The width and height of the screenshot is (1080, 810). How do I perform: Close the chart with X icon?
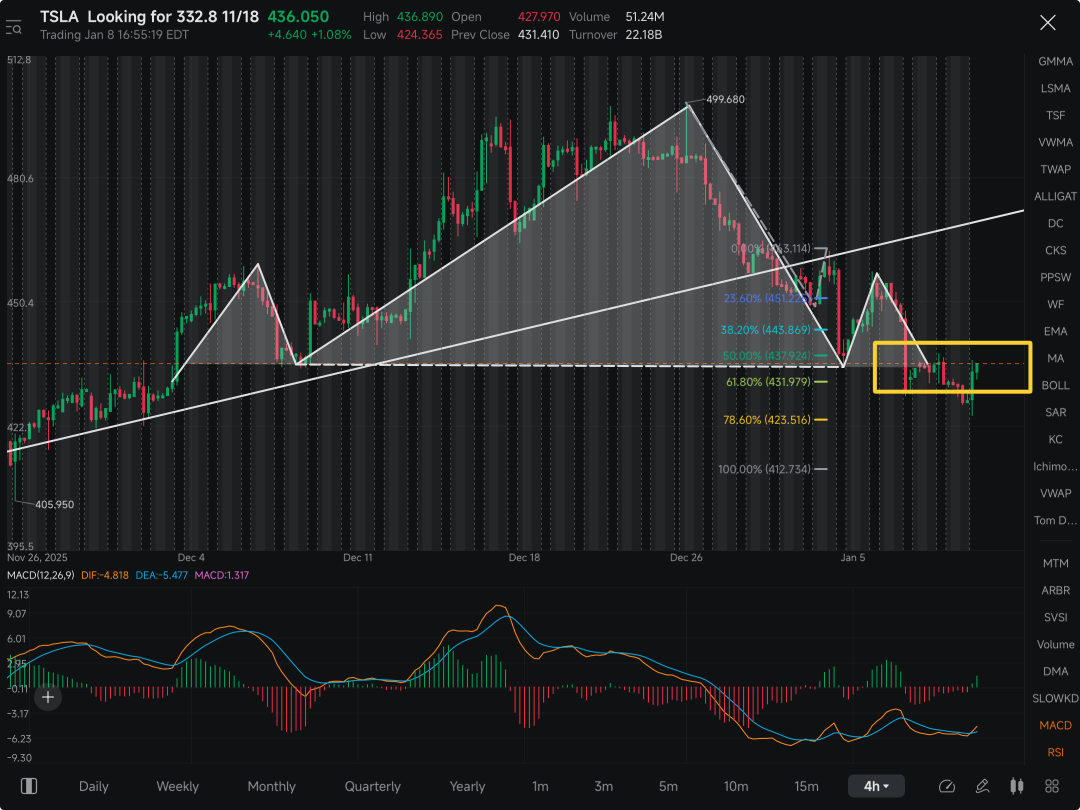(1048, 23)
